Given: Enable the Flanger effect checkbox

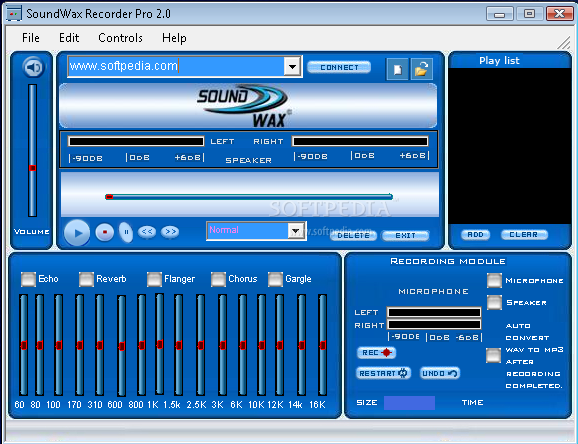Looking at the screenshot, I should point(154,279).
